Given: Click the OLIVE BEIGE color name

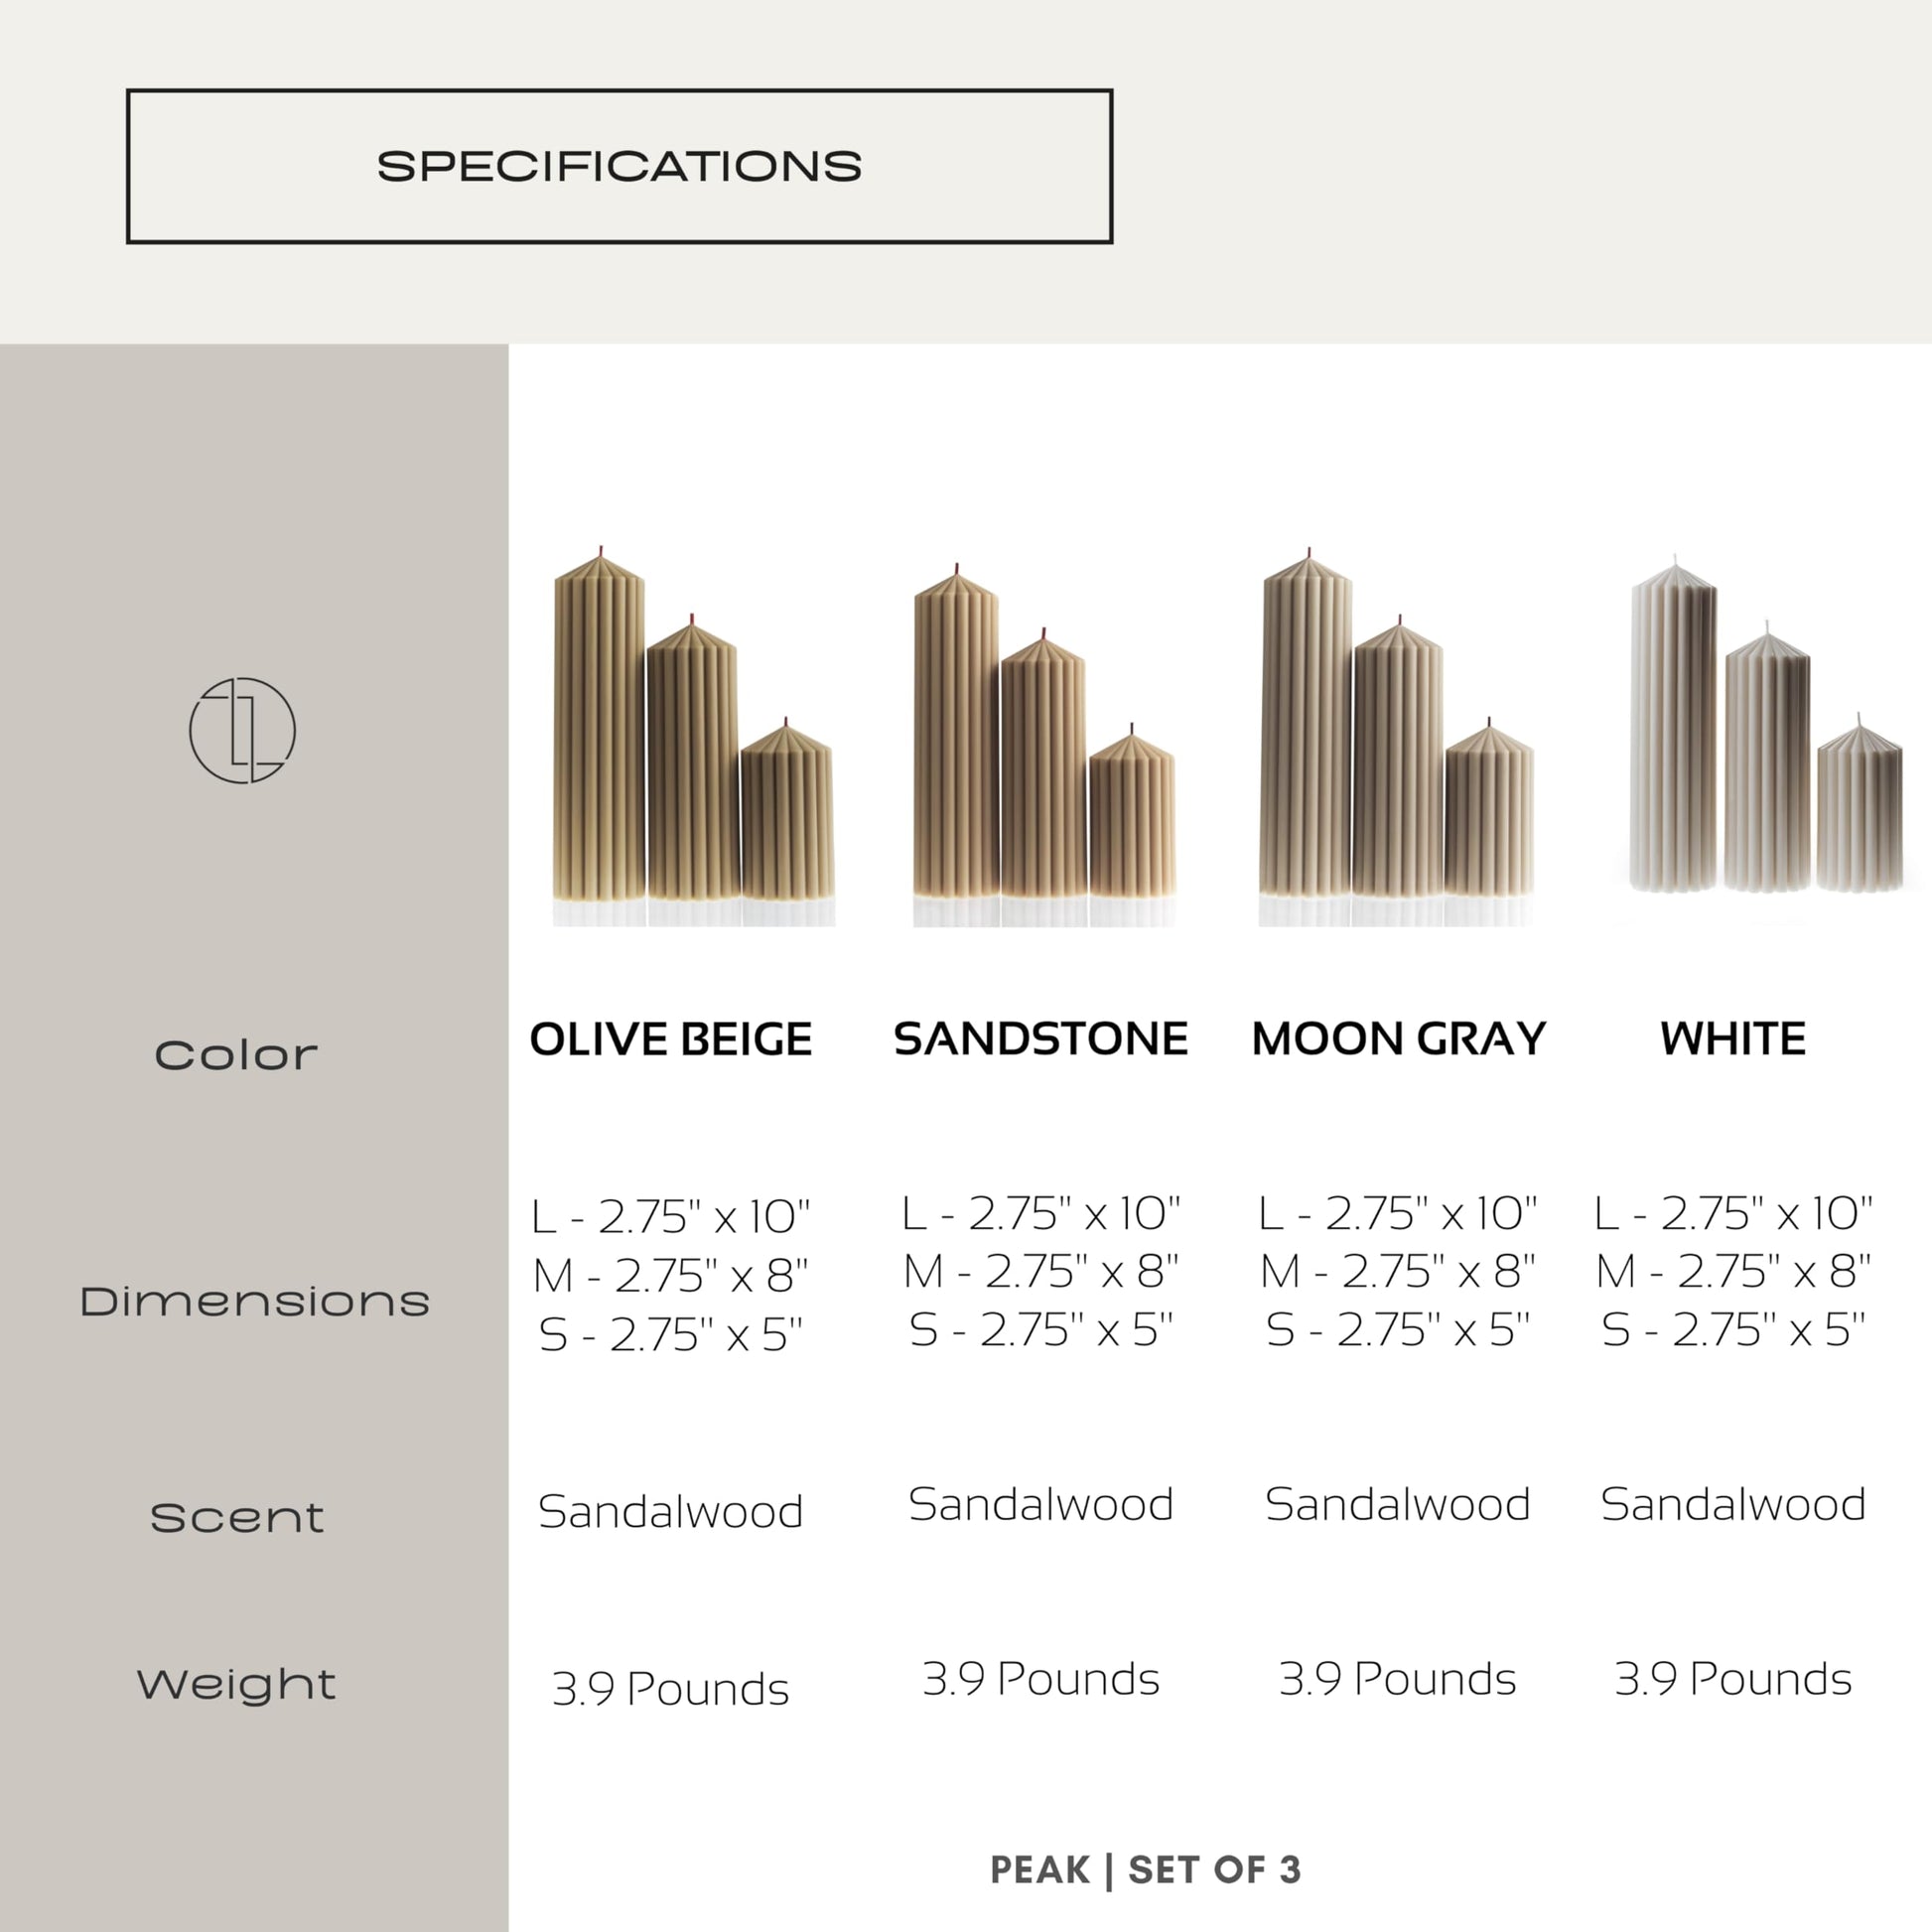Looking at the screenshot, I should [670, 1039].
